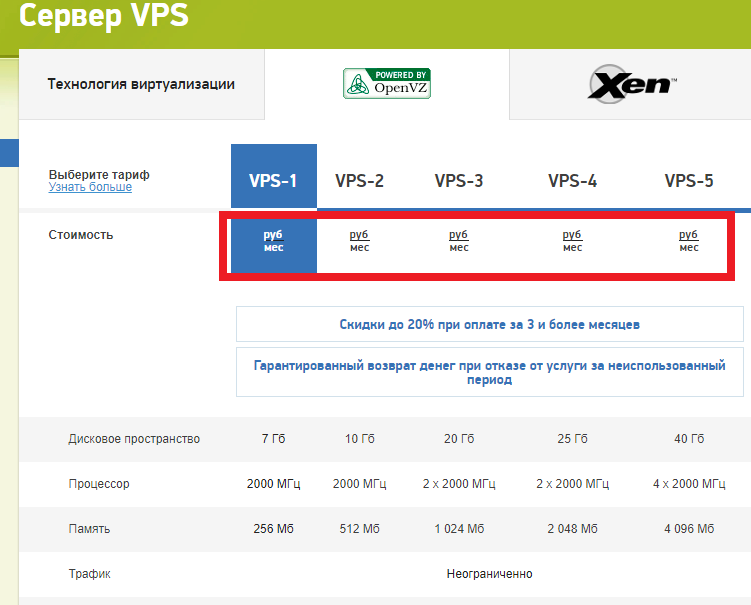Image resolution: width=751 pixels, height=605 pixels.
Task: Choose the VPS-1 tariff tab
Action: (273, 181)
